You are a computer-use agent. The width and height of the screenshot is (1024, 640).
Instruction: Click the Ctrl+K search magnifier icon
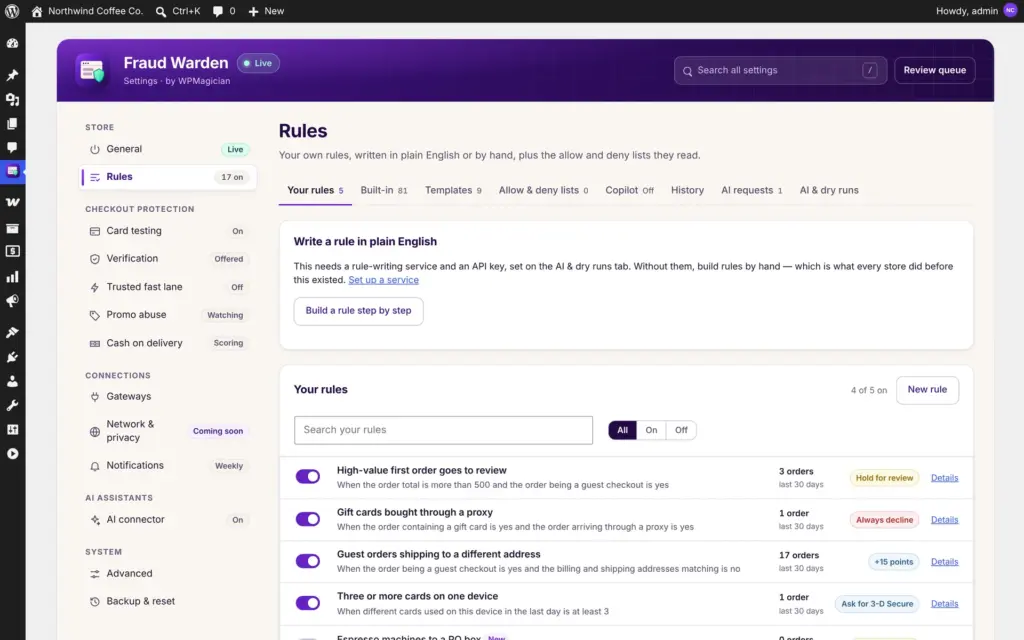coord(161,11)
